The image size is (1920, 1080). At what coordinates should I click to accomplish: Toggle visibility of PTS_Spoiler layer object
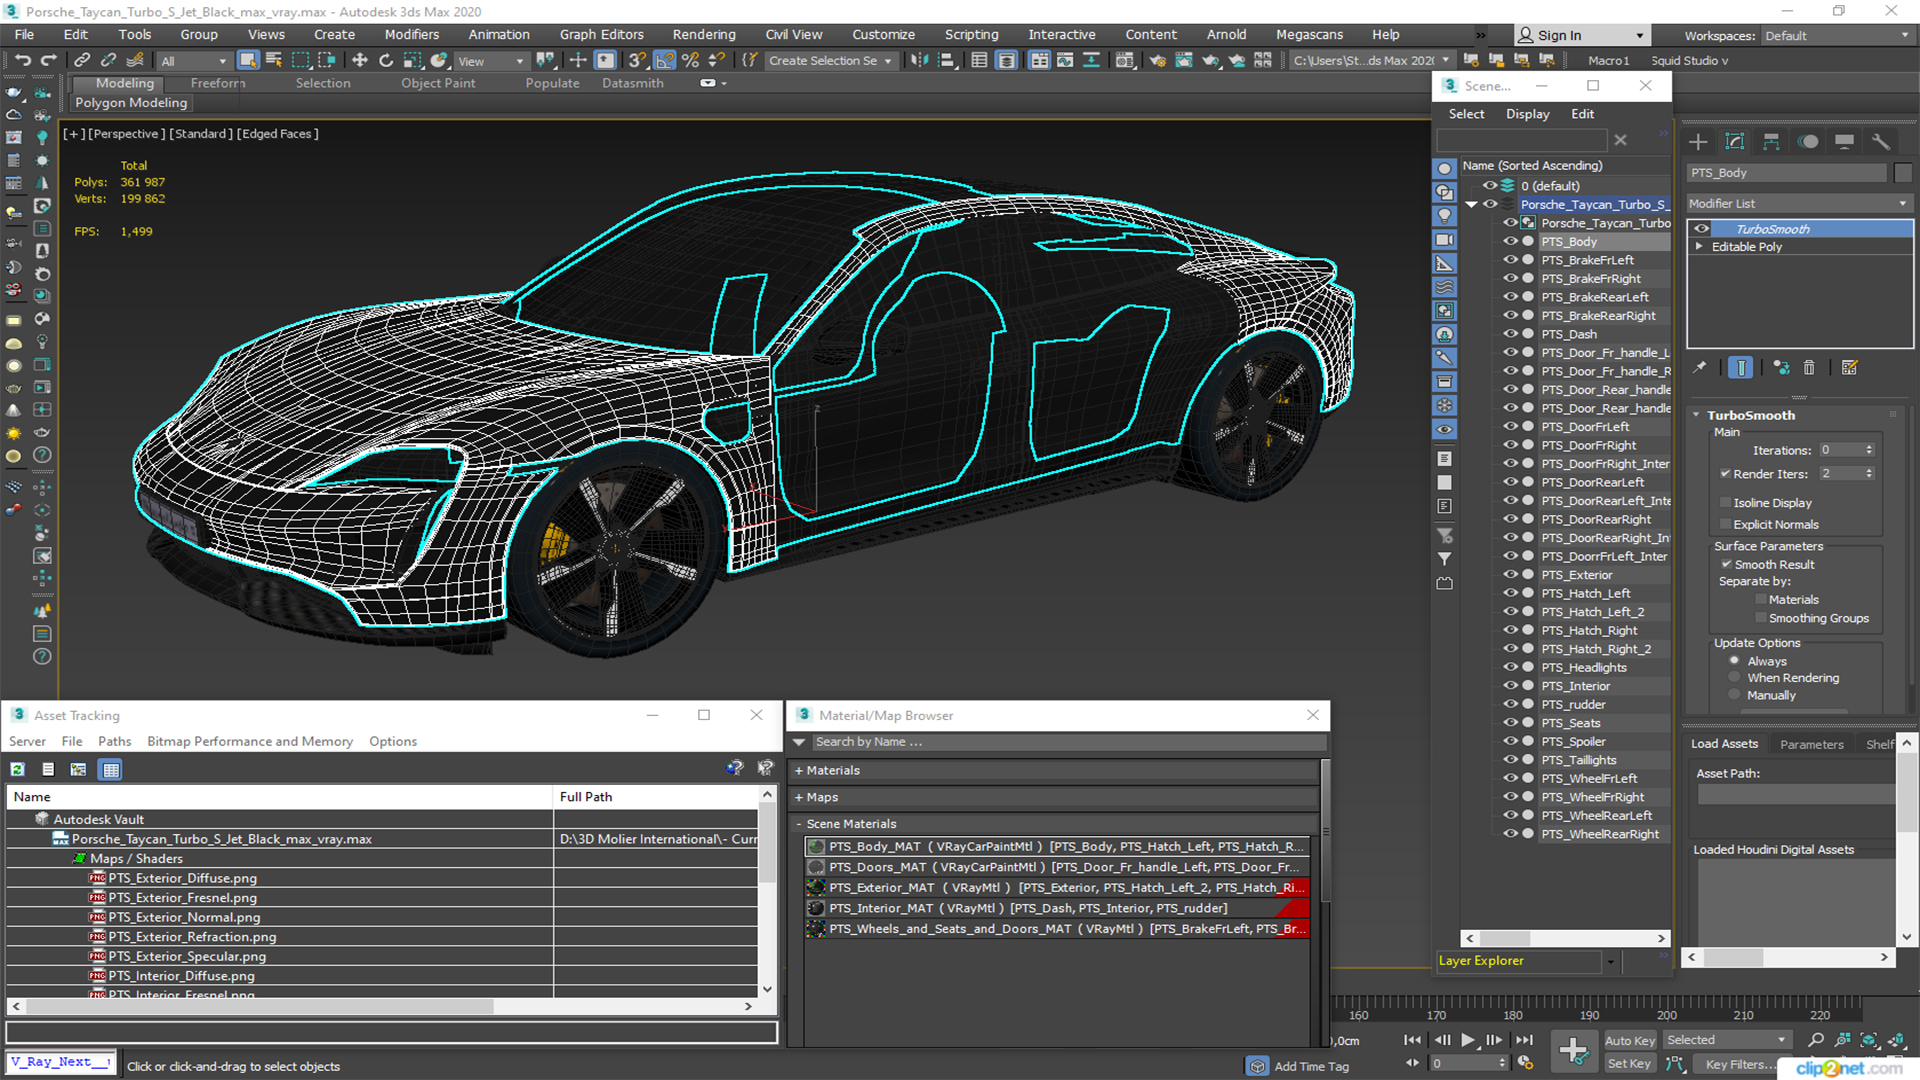[1510, 741]
